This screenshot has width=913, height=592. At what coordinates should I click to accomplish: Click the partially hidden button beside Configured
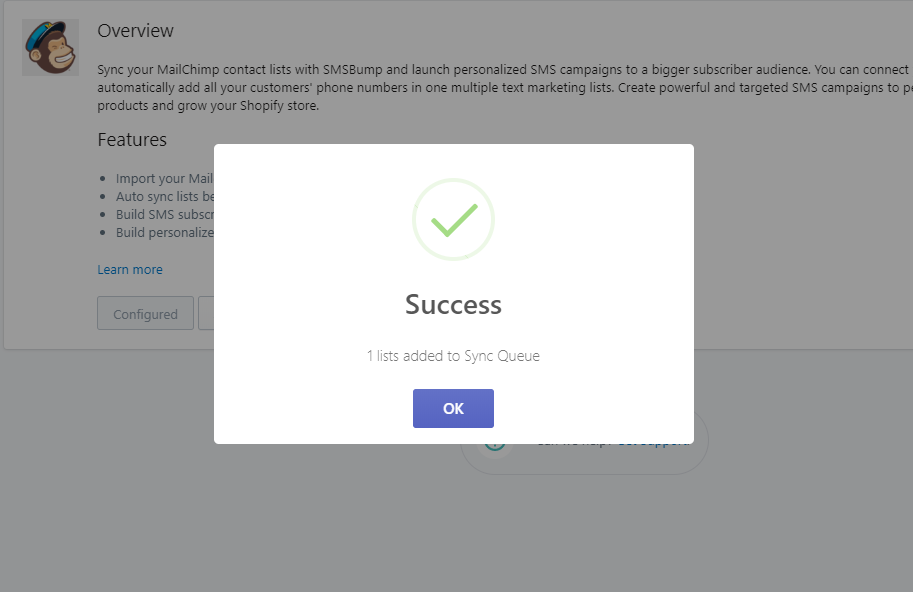tap(206, 313)
